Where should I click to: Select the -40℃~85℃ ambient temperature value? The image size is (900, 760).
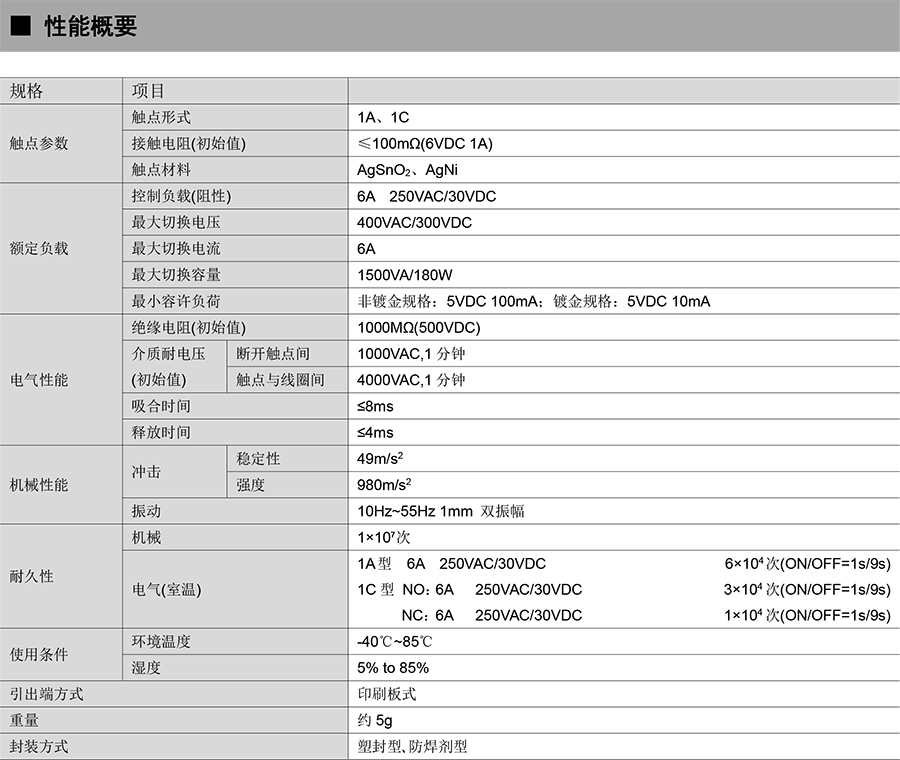point(395,641)
